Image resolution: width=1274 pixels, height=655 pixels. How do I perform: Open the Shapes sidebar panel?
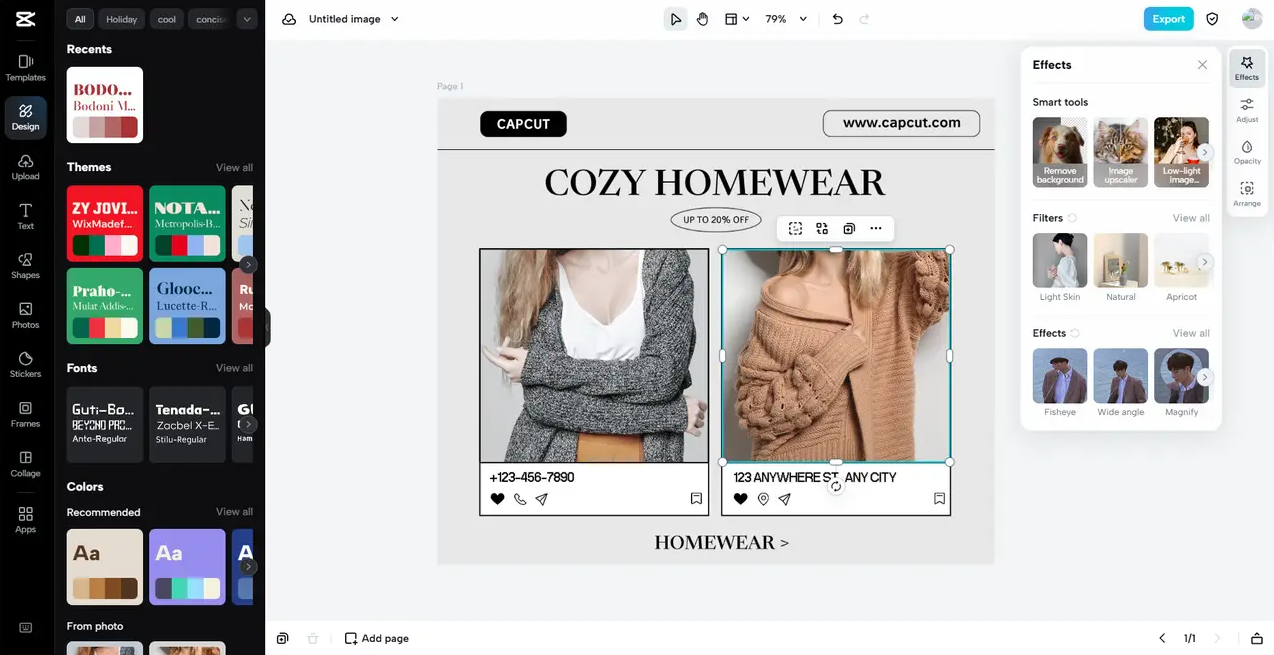(x=25, y=266)
